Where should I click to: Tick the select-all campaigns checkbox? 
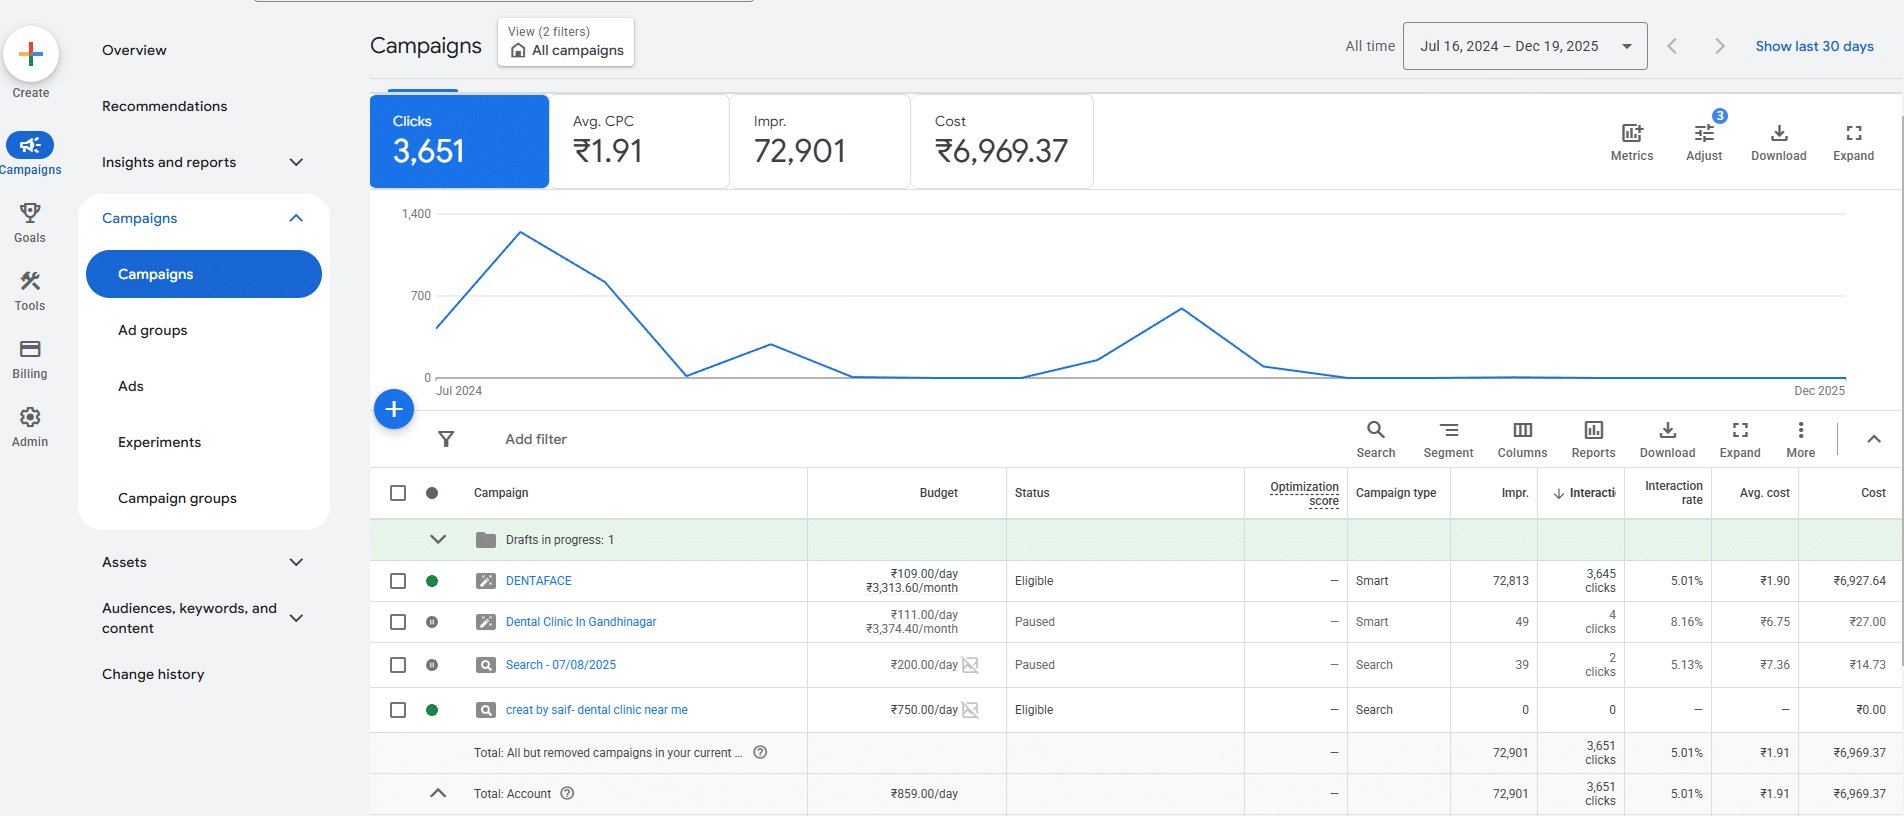(398, 493)
